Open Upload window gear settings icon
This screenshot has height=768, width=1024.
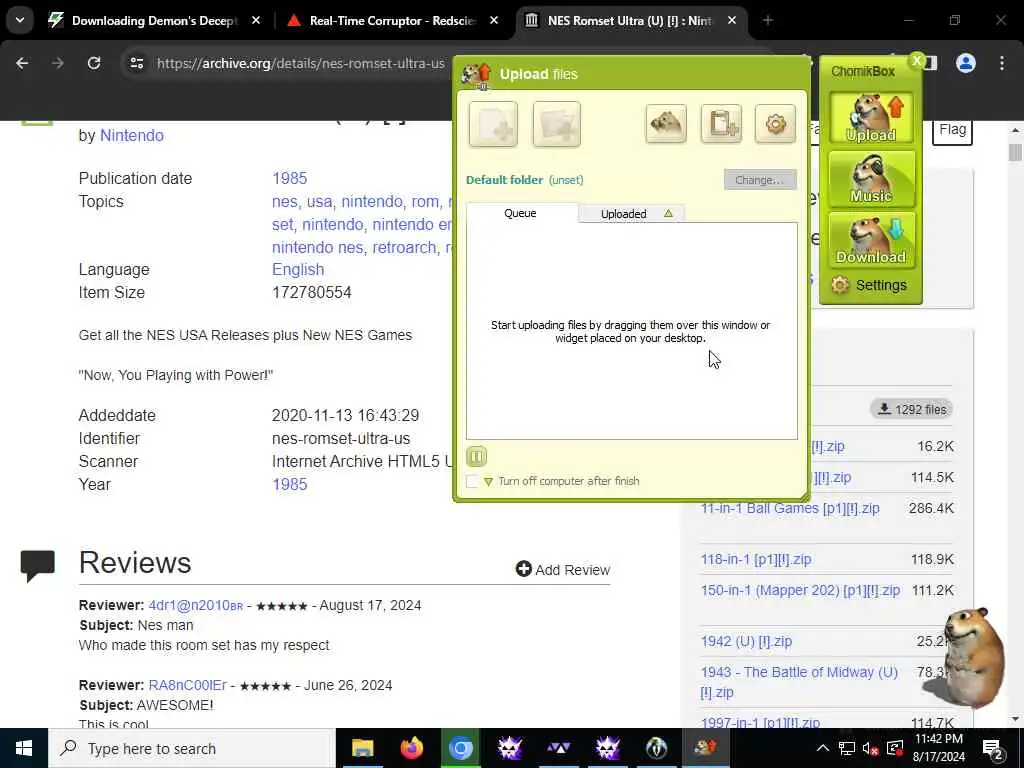pos(775,123)
